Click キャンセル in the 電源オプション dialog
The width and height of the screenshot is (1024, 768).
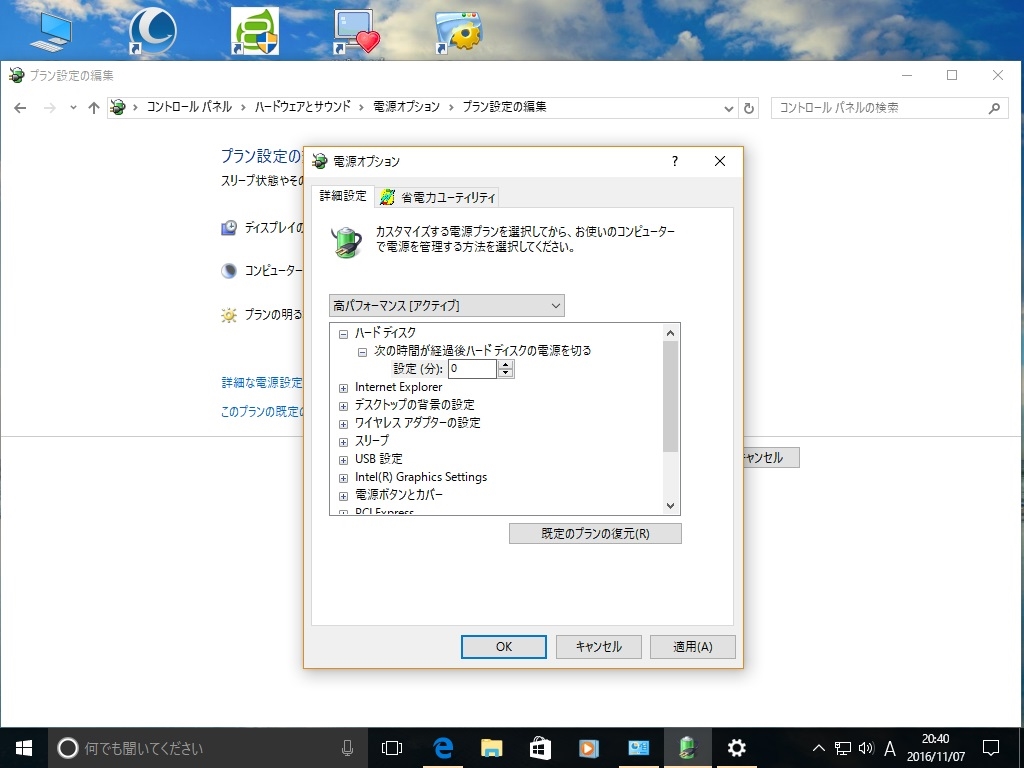click(598, 647)
